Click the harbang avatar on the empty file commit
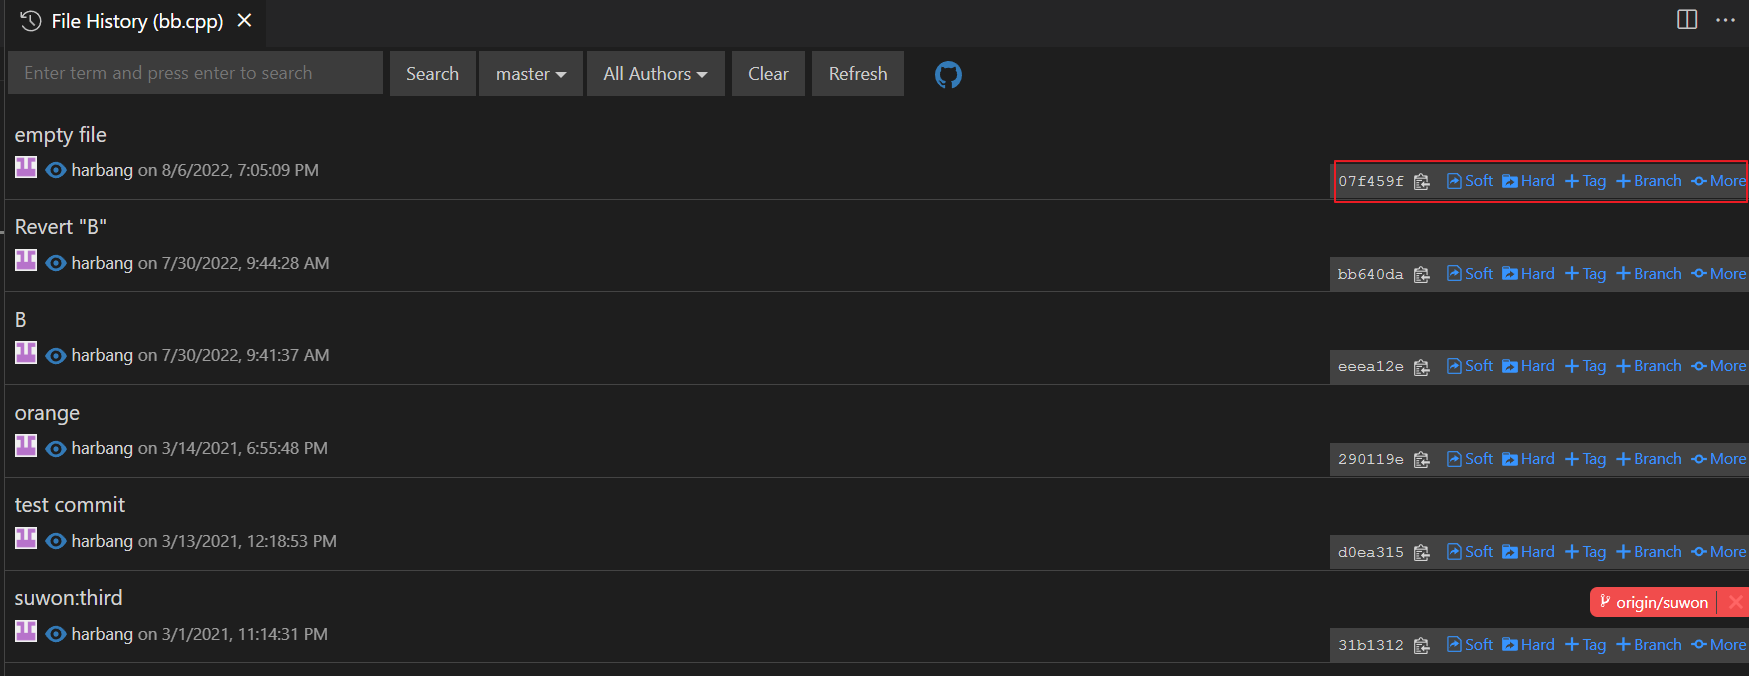This screenshot has width=1749, height=676. tap(26, 167)
